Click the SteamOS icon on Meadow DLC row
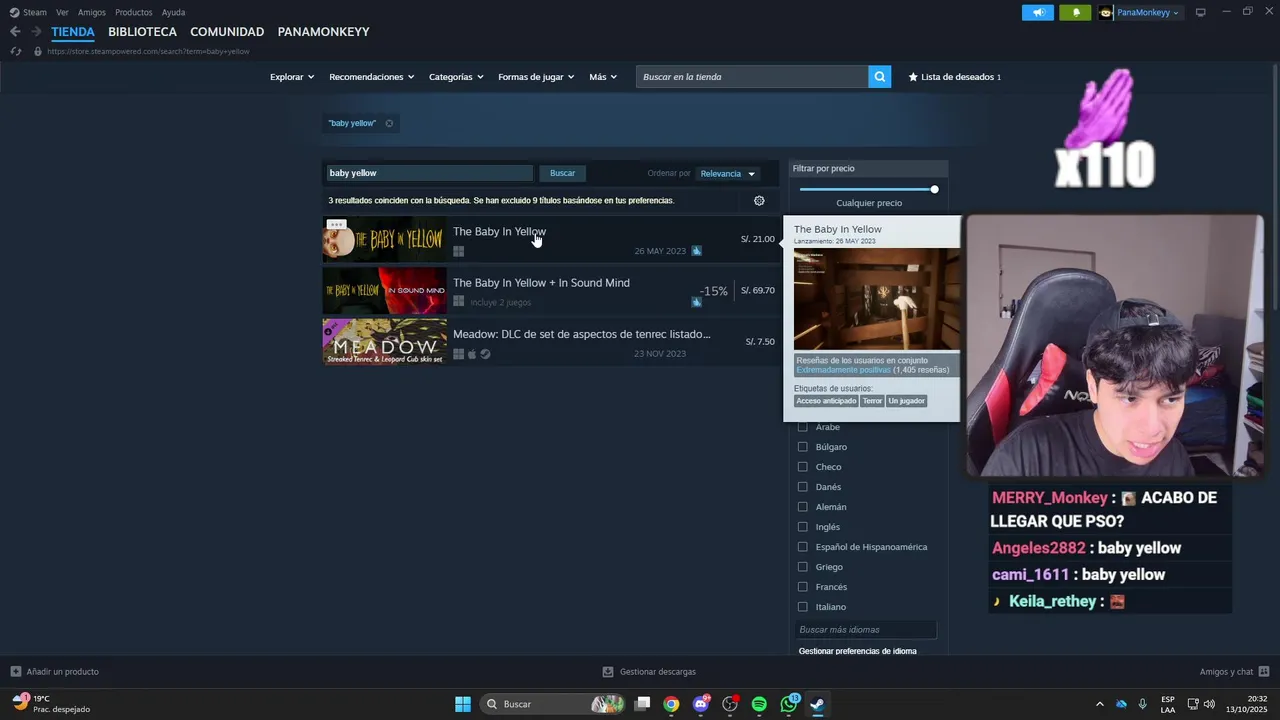The height and width of the screenshot is (720, 1280). (x=485, y=354)
